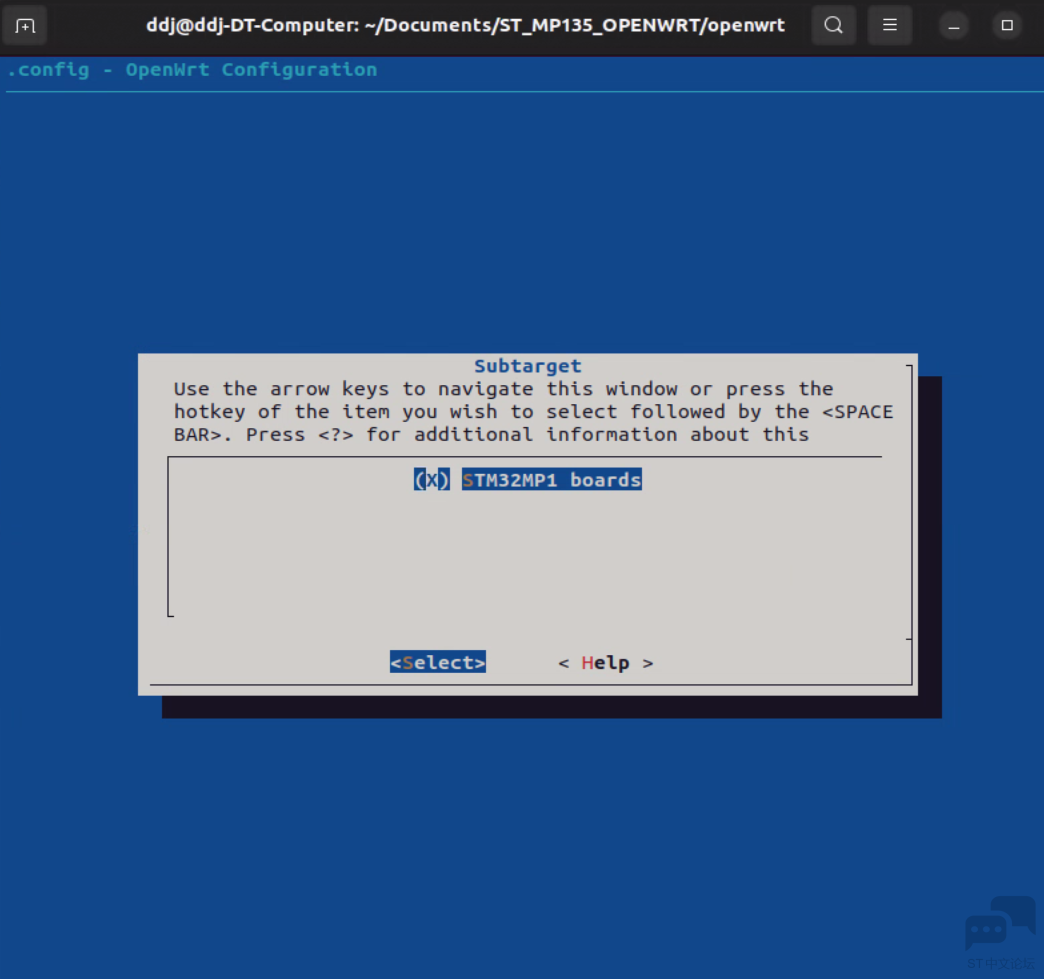This screenshot has height=979, width=1044.
Task: Click the '.config - OpenWrt Configuration' header text
Action: (192, 70)
